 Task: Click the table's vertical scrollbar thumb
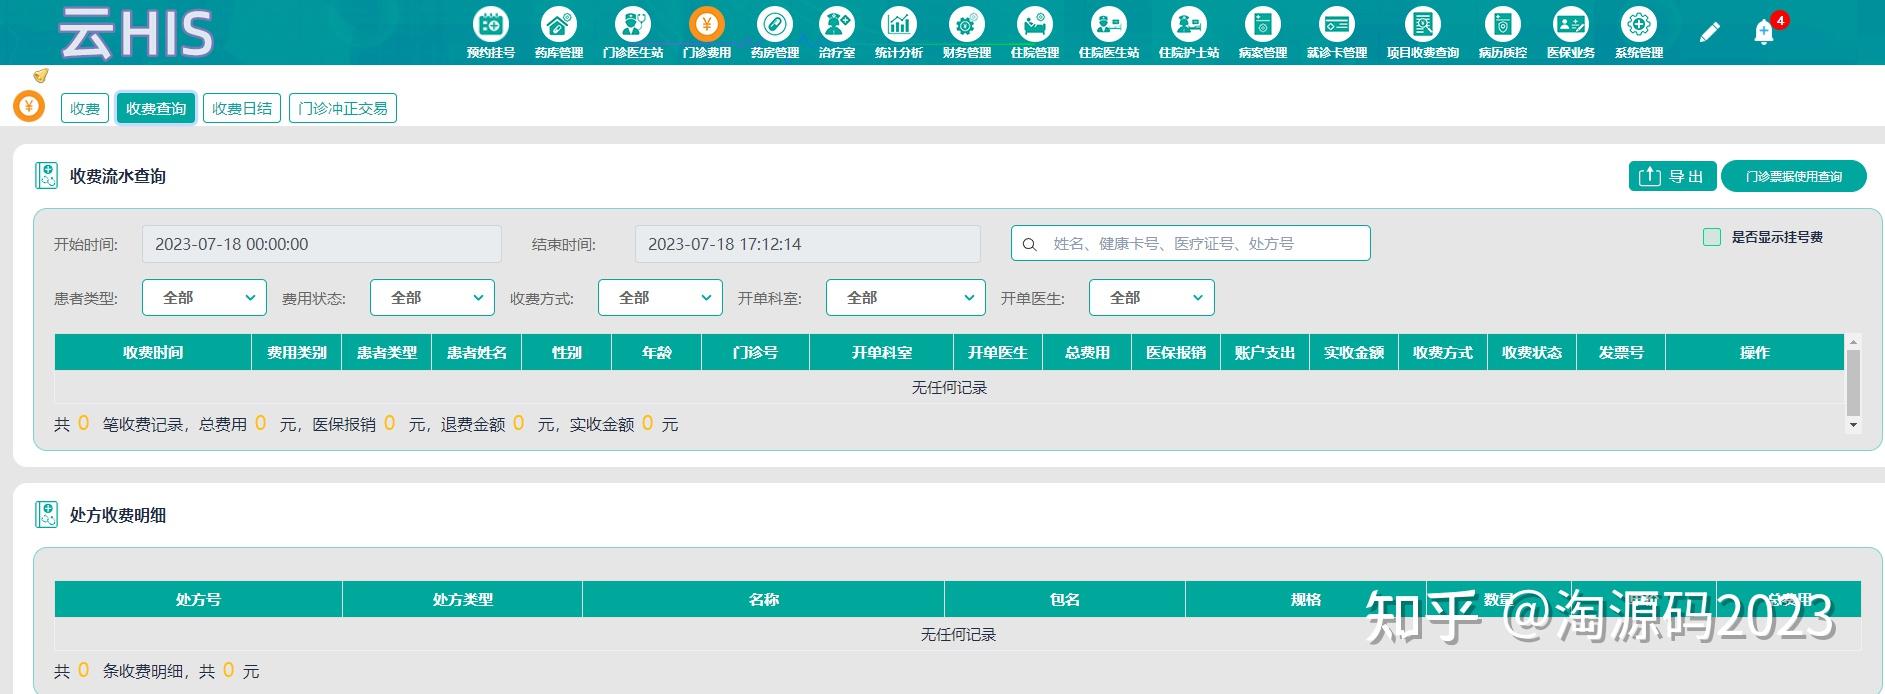point(1853,383)
